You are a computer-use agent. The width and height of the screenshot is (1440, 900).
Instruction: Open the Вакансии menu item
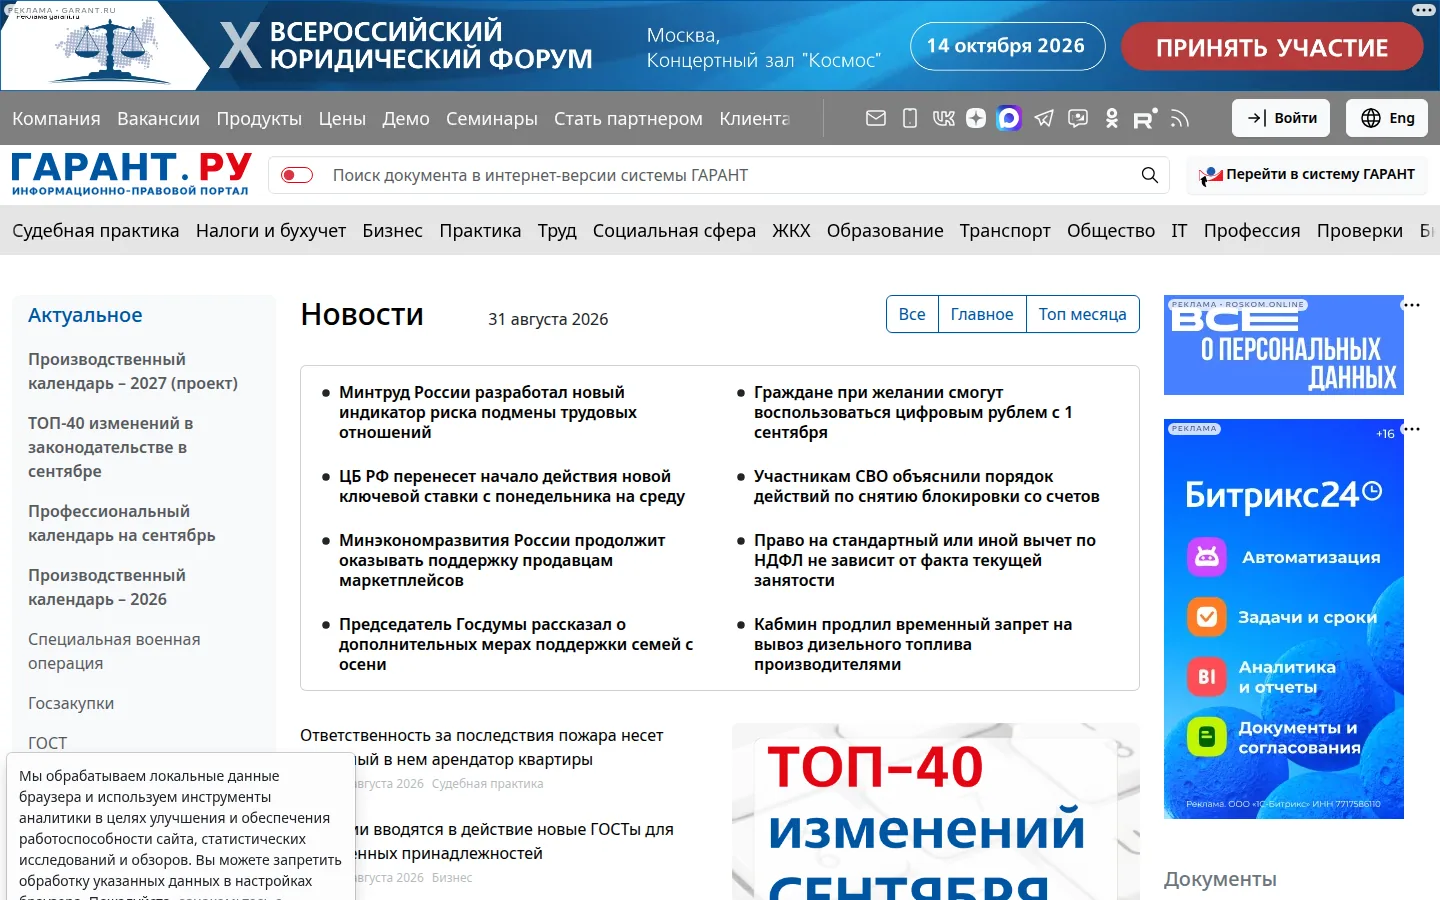[158, 119]
